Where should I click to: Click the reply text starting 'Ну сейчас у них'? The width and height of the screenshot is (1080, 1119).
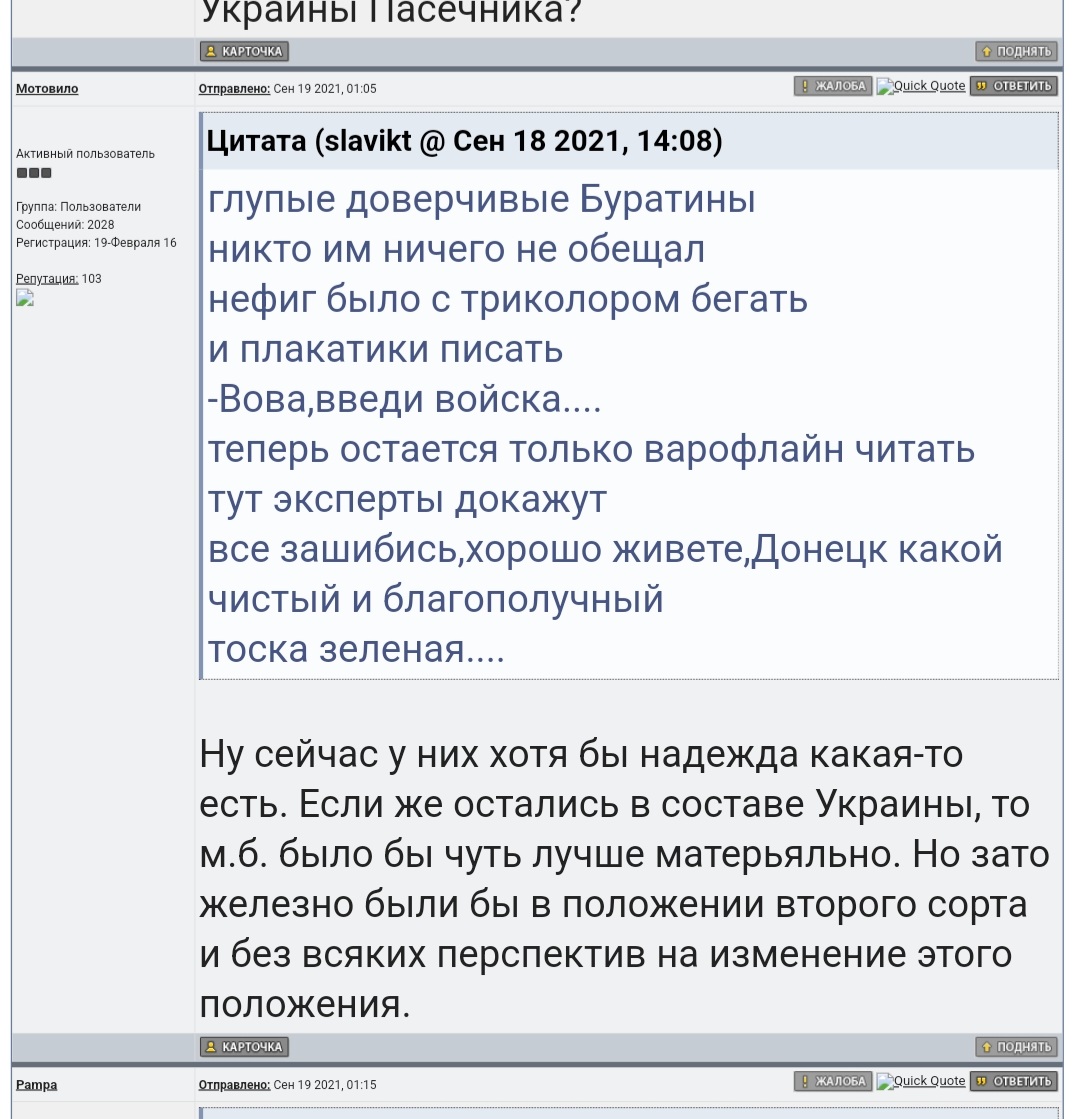580,754
